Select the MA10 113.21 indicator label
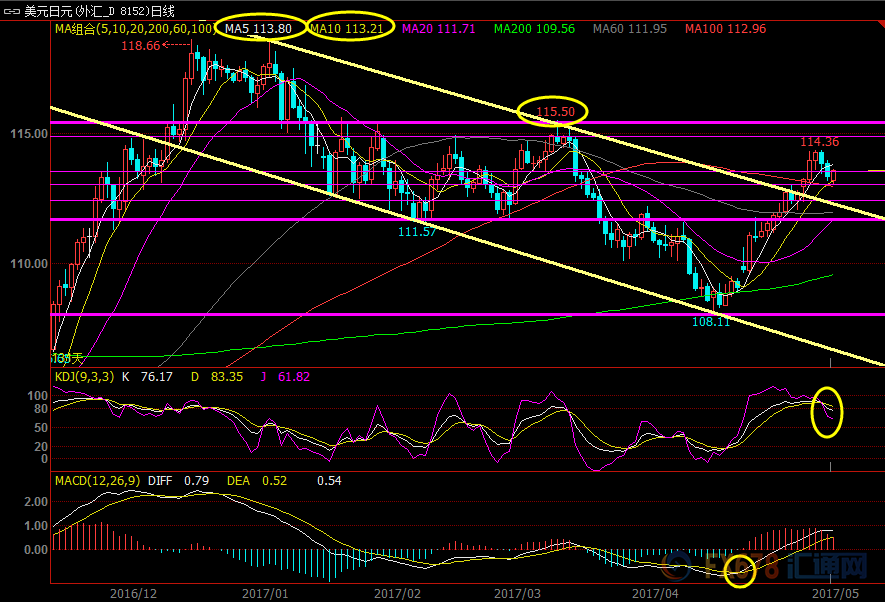Image resolution: width=885 pixels, height=602 pixels. click(x=348, y=29)
